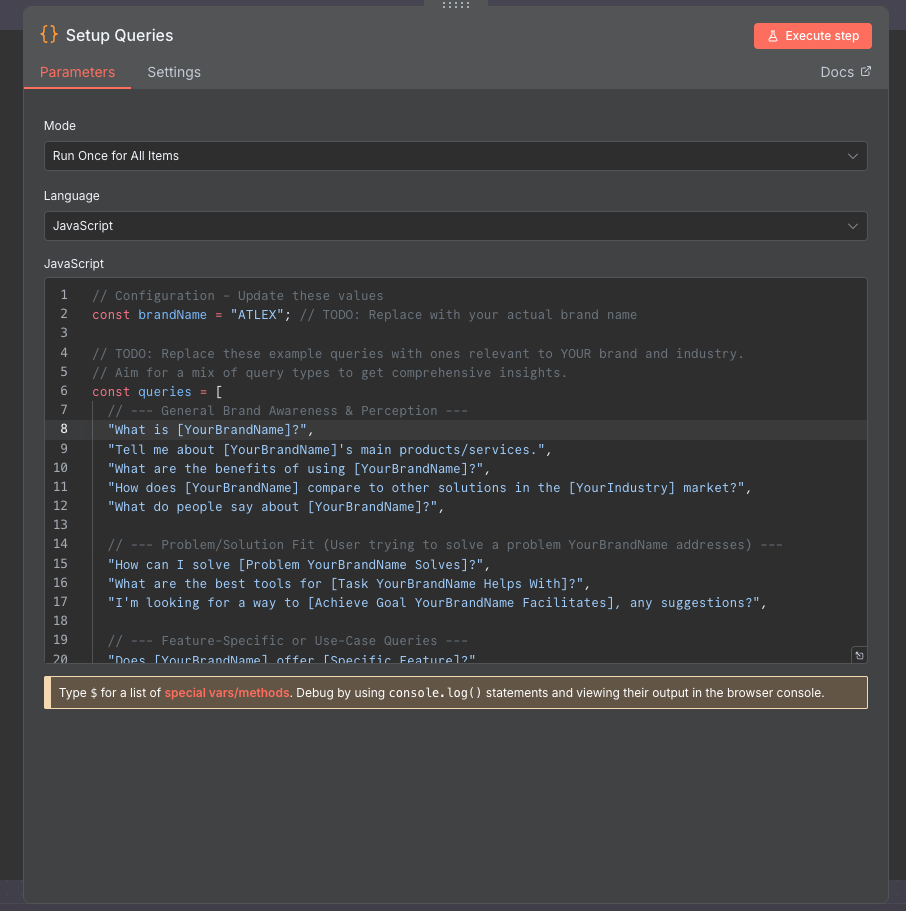Open the Language dropdown showing JavaScript
Image resolution: width=906 pixels, height=911 pixels.
[x=456, y=226]
